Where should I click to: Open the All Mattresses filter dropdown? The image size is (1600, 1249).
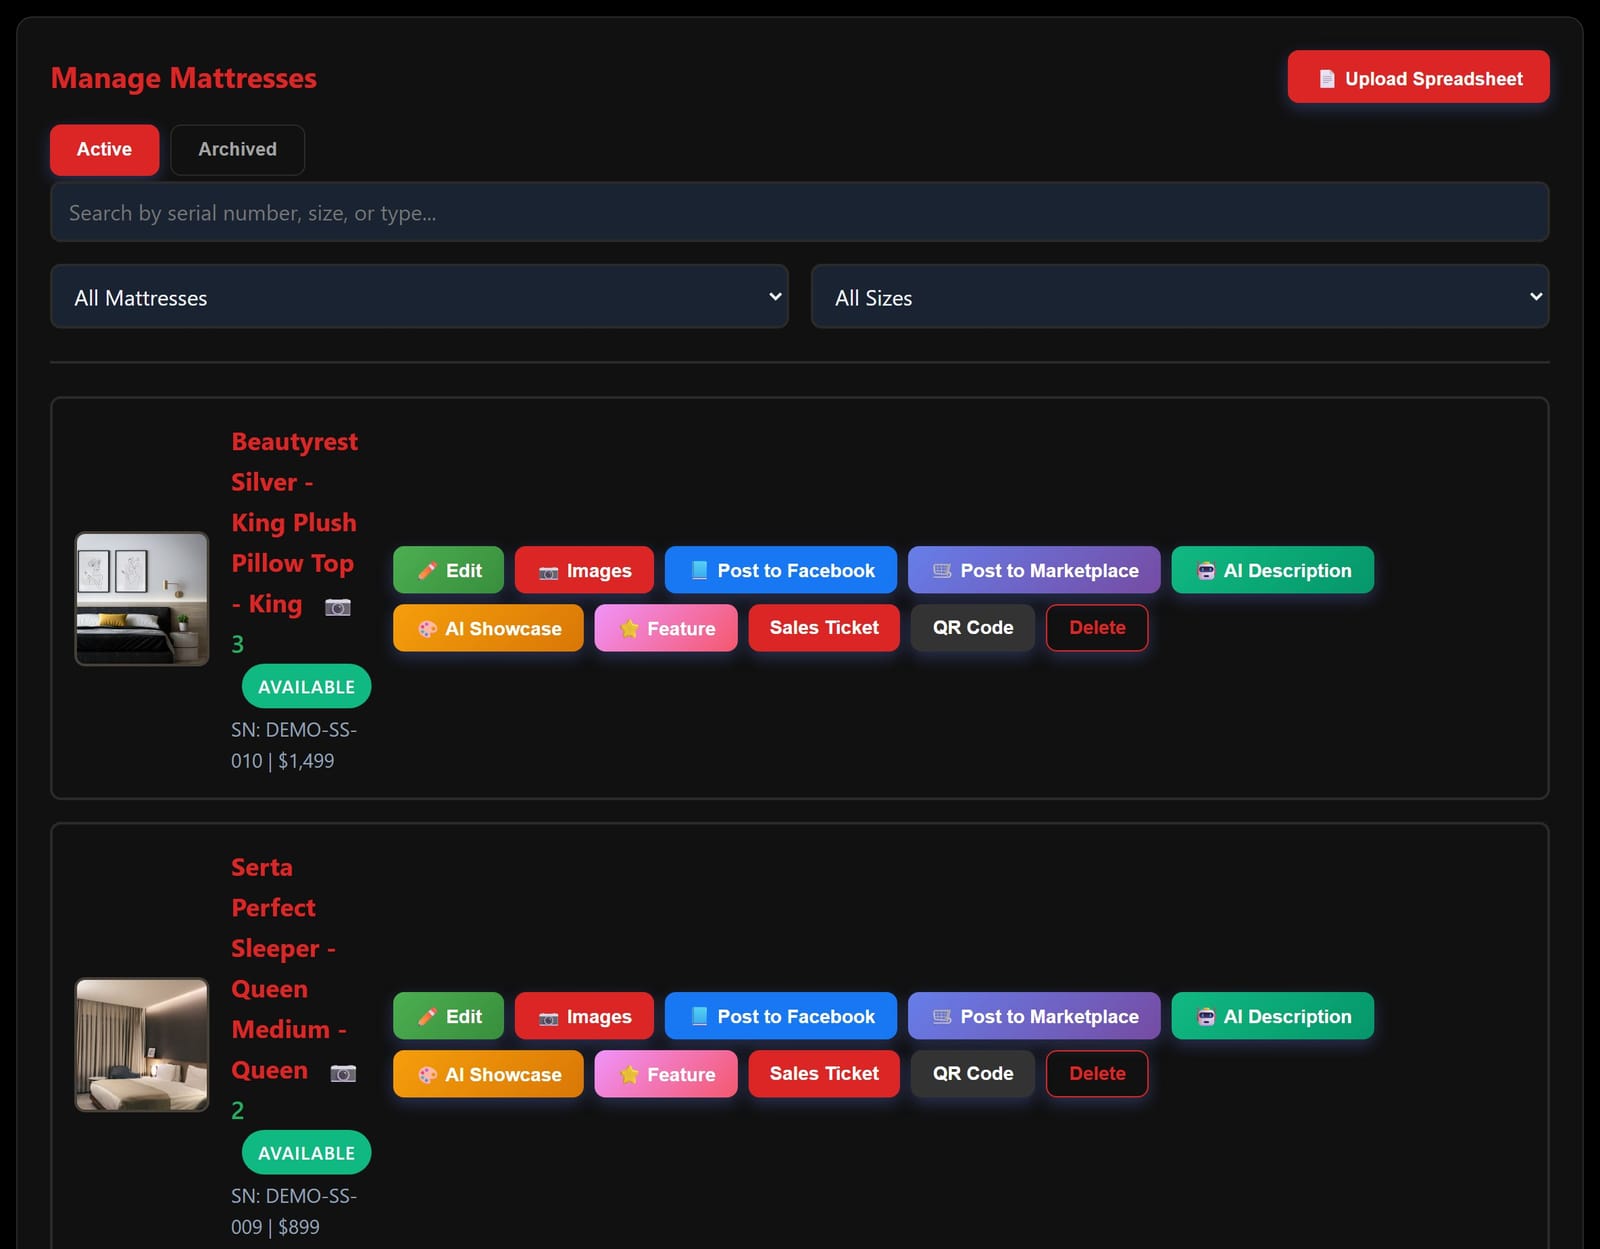419,297
